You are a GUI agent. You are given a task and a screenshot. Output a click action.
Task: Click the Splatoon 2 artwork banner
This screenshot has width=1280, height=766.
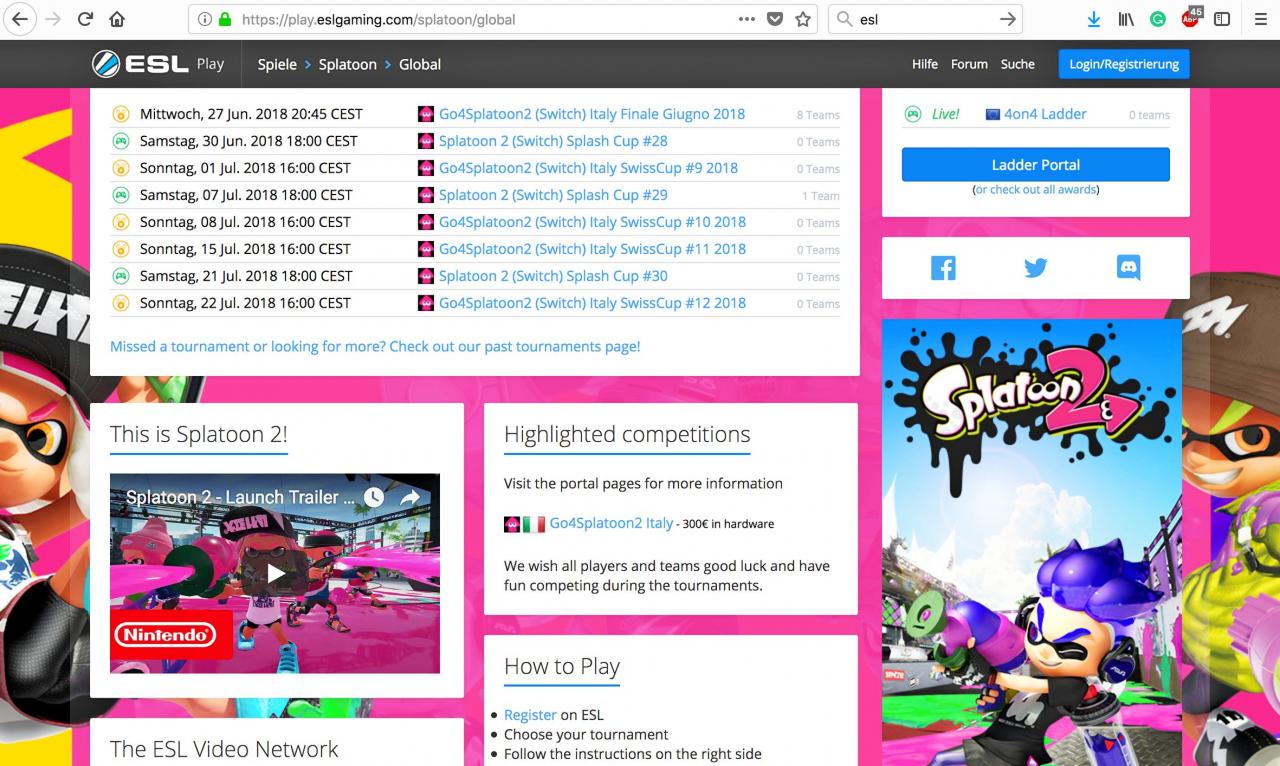(x=1032, y=542)
